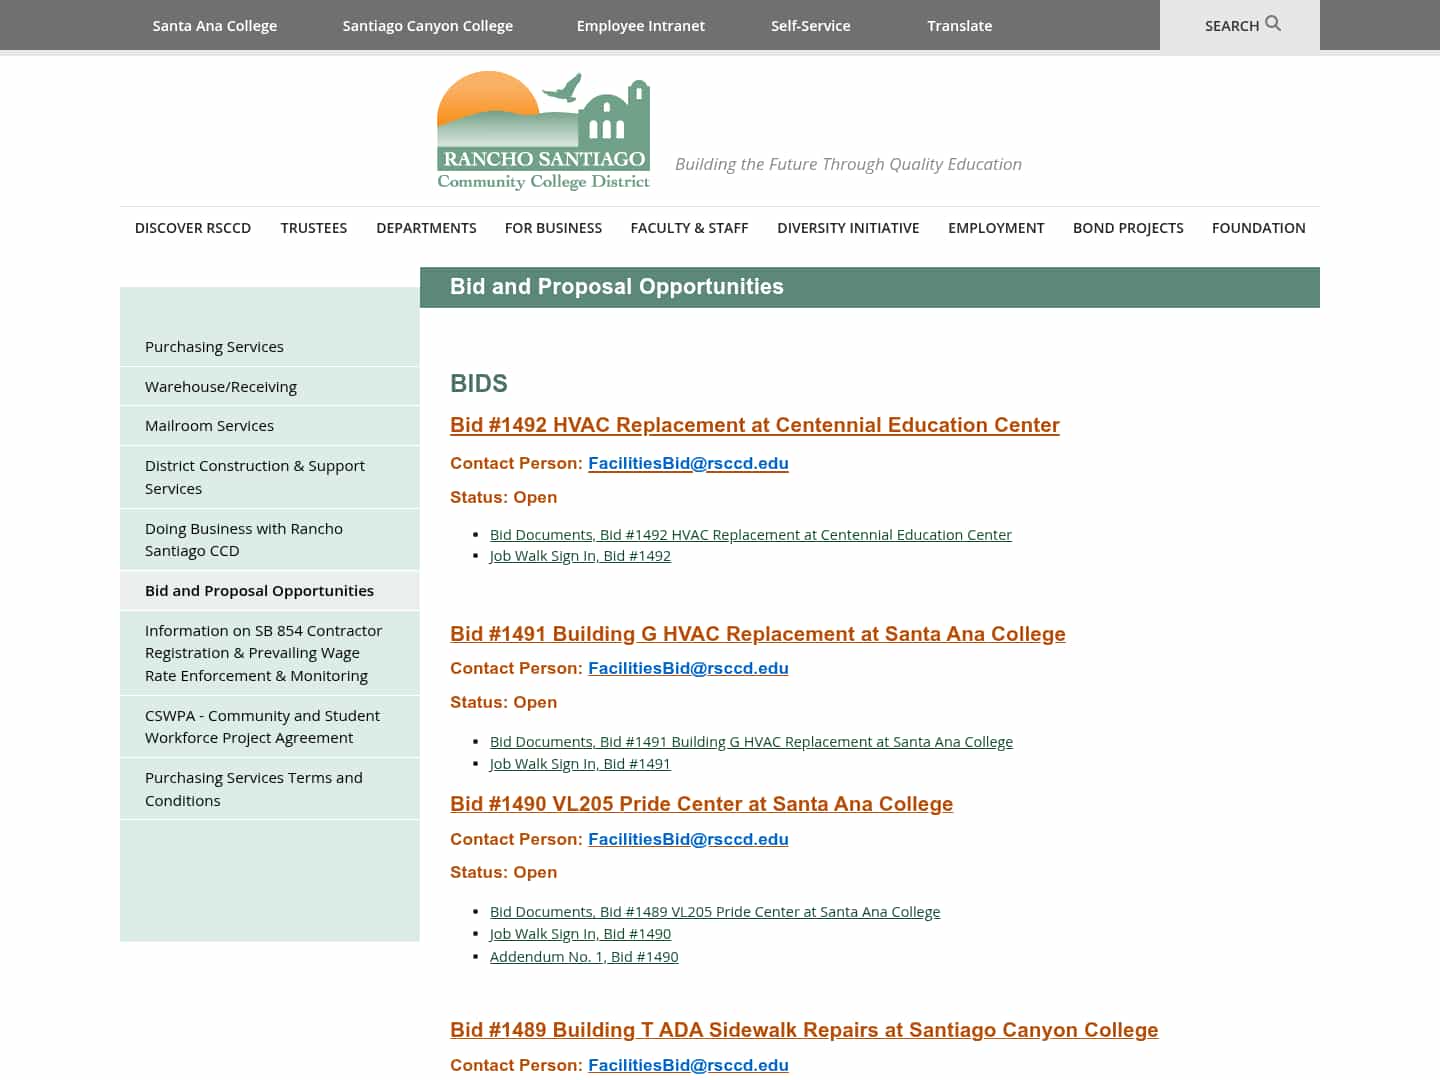Open Purchasing Services sidebar page
This screenshot has width=1440, height=1080.
[214, 346]
